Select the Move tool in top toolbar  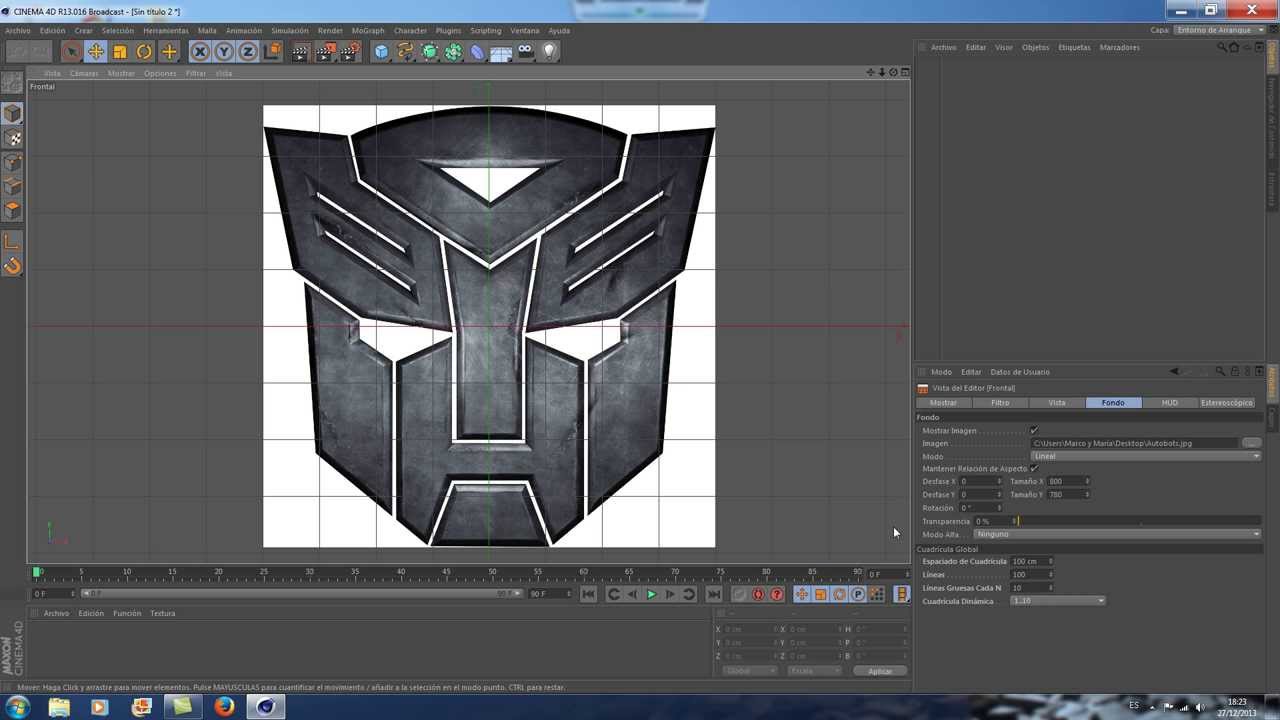pos(96,52)
